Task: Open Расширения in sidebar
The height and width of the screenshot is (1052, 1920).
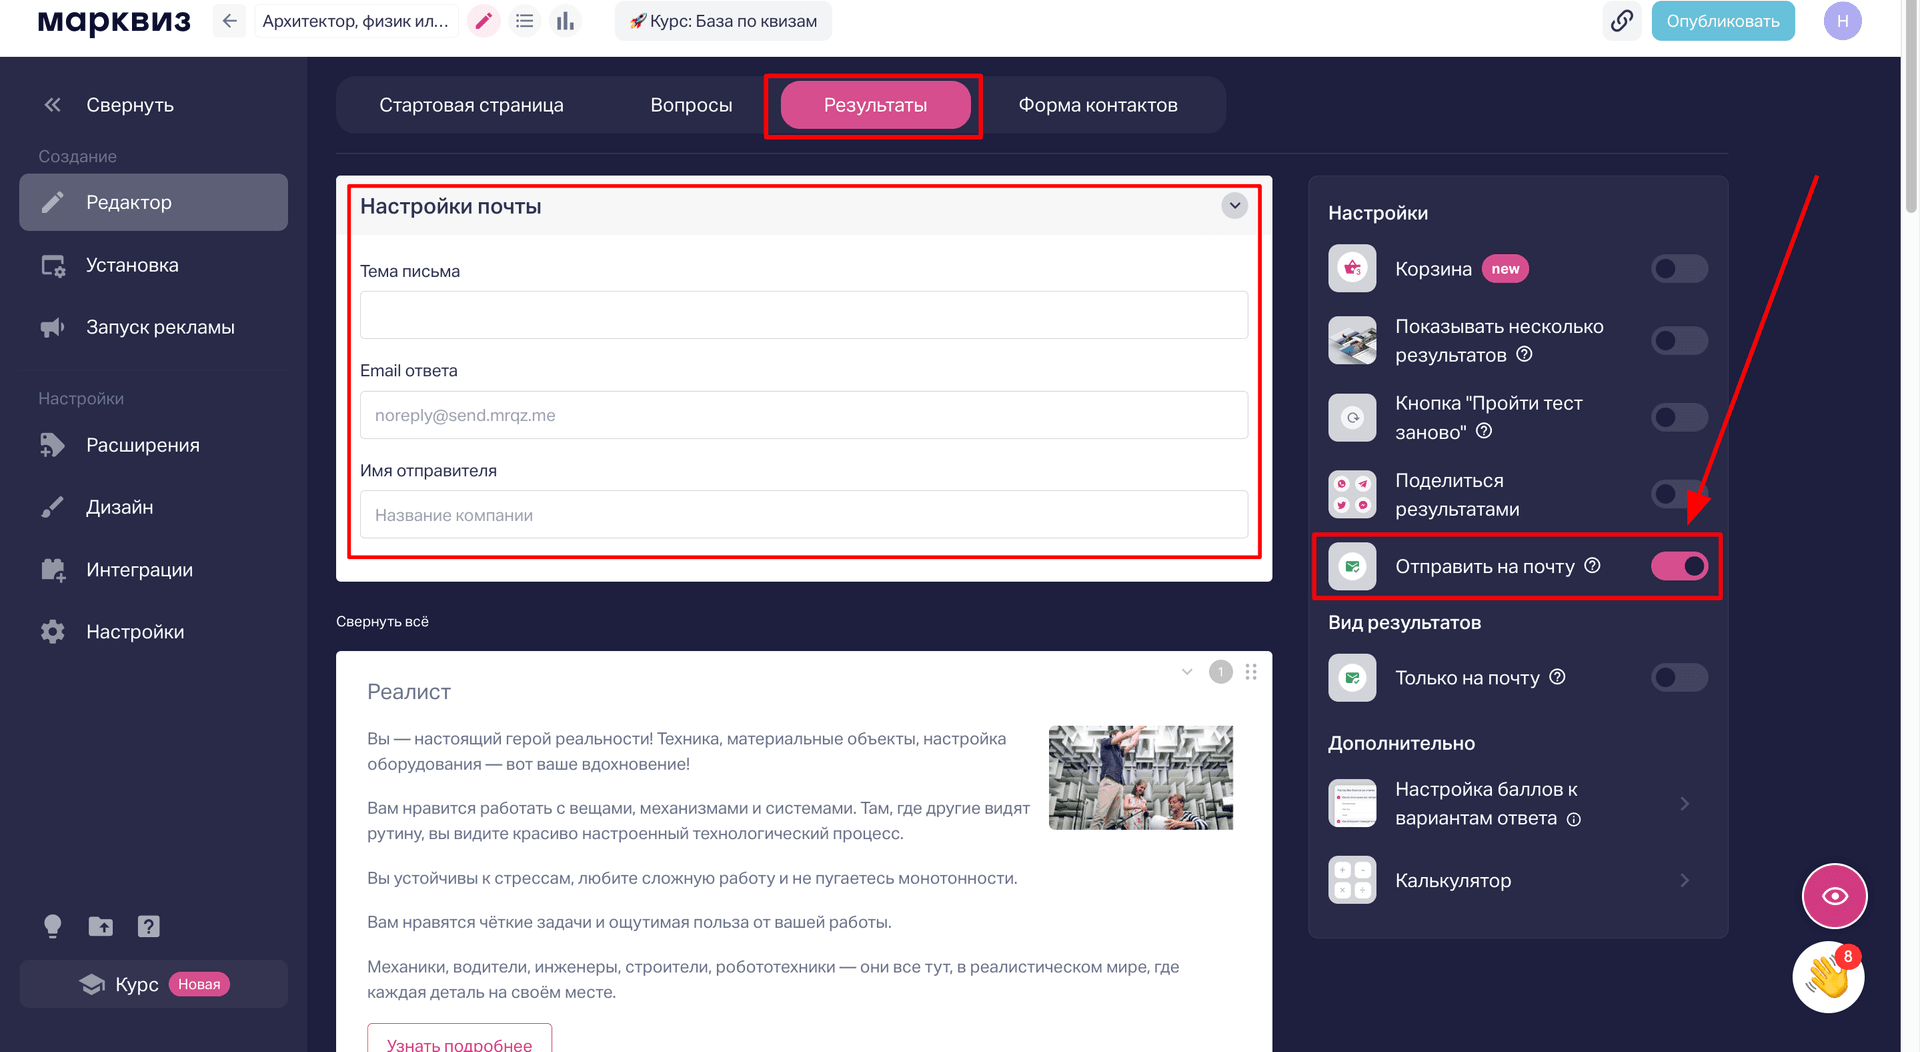Action: coord(153,445)
